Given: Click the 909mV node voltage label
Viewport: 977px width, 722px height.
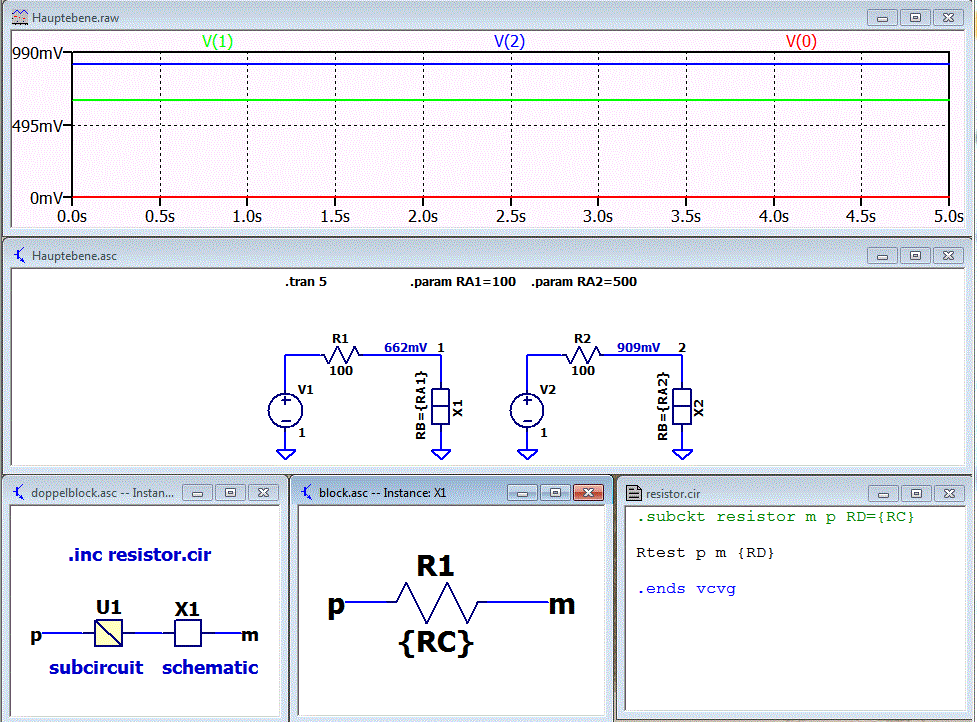Looking at the screenshot, I should point(639,348).
